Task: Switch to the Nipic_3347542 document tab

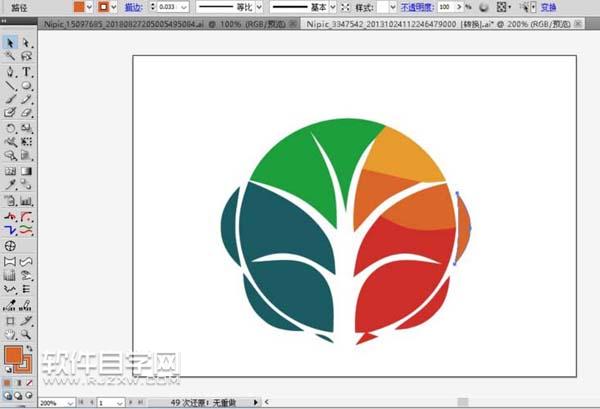Action: pos(400,20)
